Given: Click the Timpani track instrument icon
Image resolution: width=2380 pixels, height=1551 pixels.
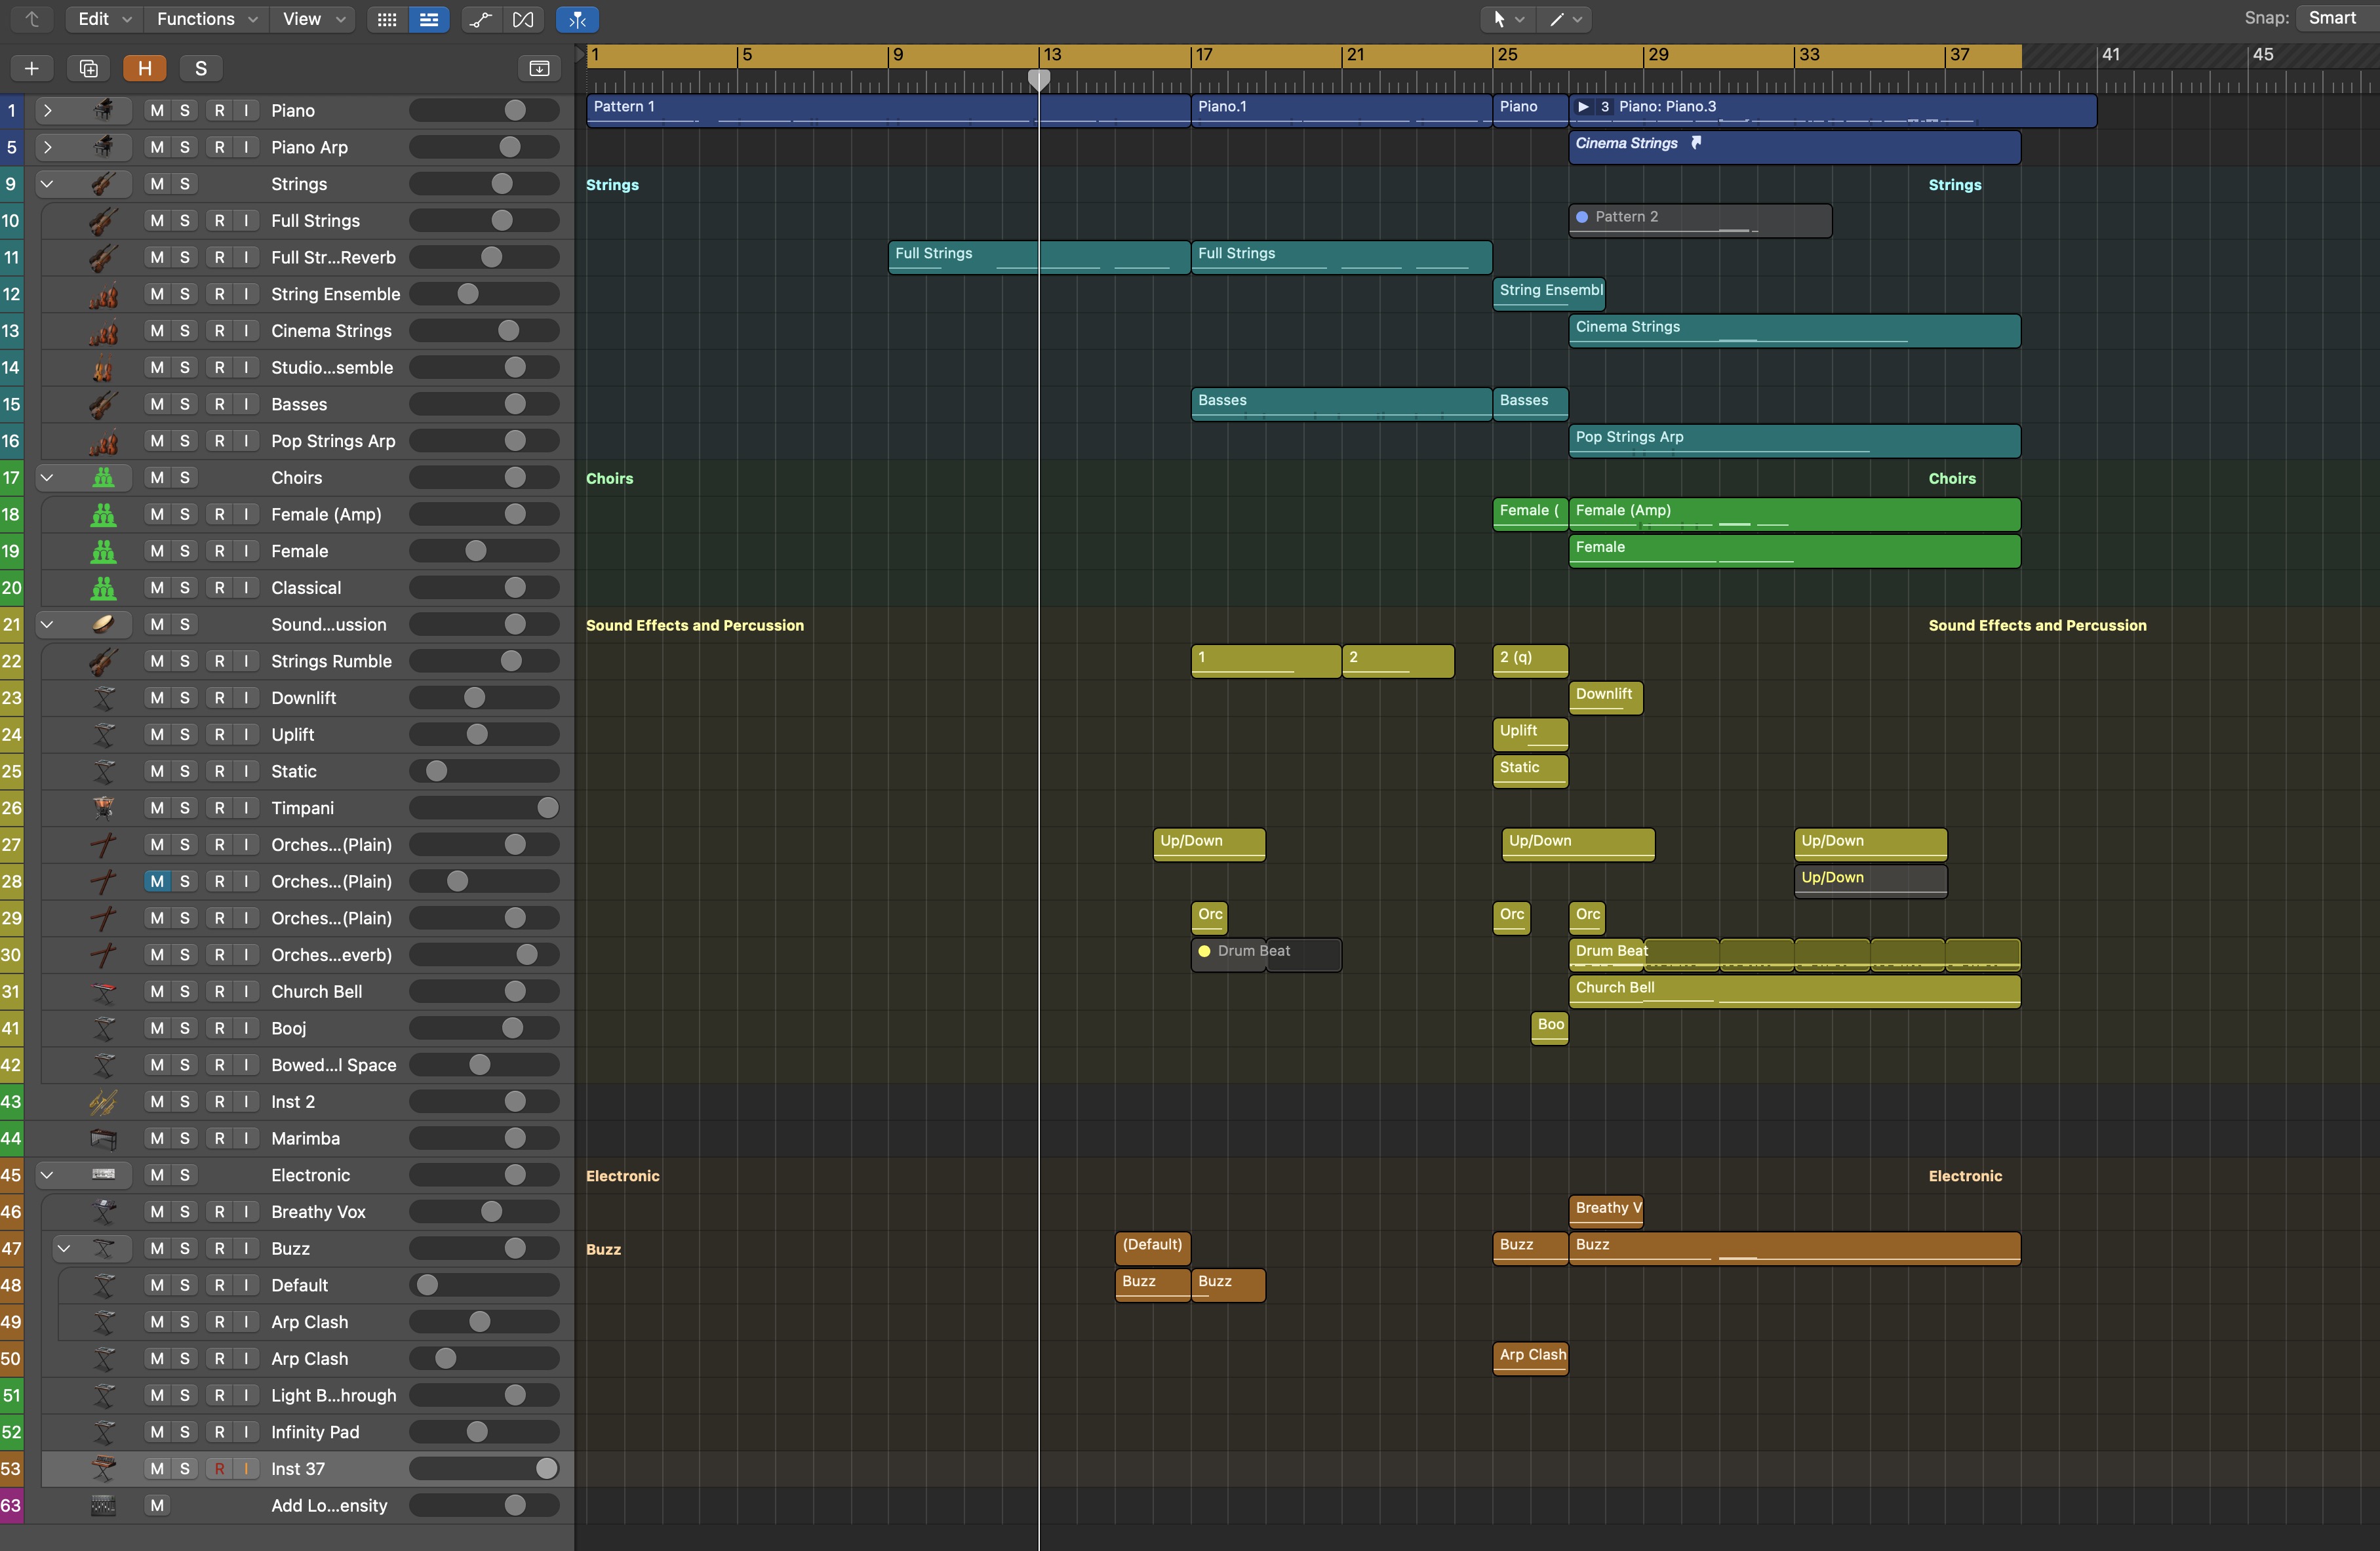Looking at the screenshot, I should (103, 807).
